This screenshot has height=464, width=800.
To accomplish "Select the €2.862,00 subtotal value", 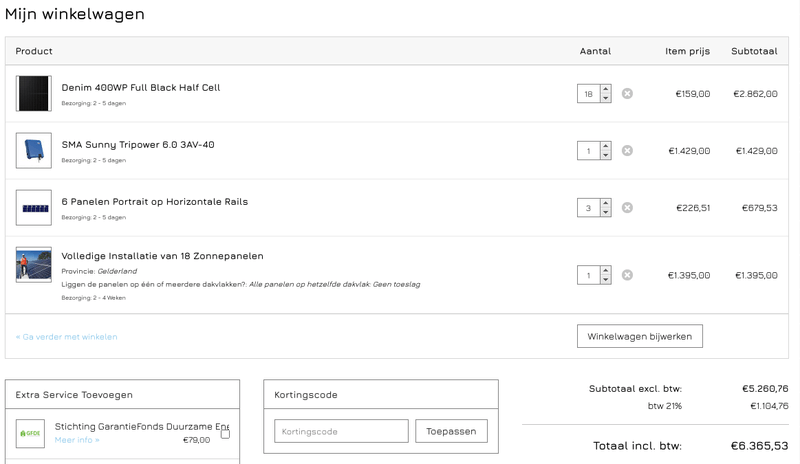I will pos(755,94).
